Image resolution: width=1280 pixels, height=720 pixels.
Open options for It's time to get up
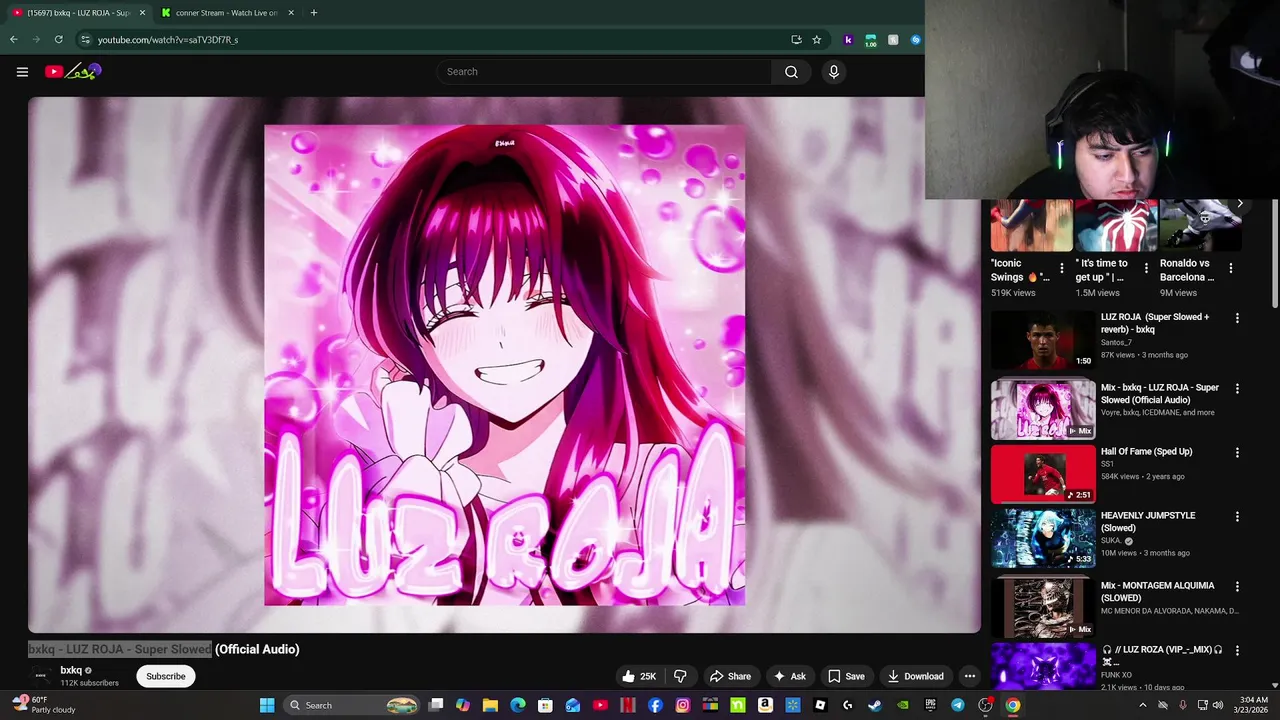[x=1146, y=269]
